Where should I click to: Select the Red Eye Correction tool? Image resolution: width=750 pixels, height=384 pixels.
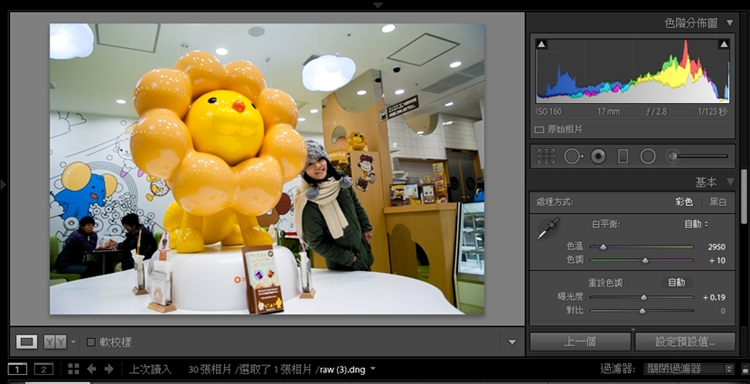click(x=598, y=156)
